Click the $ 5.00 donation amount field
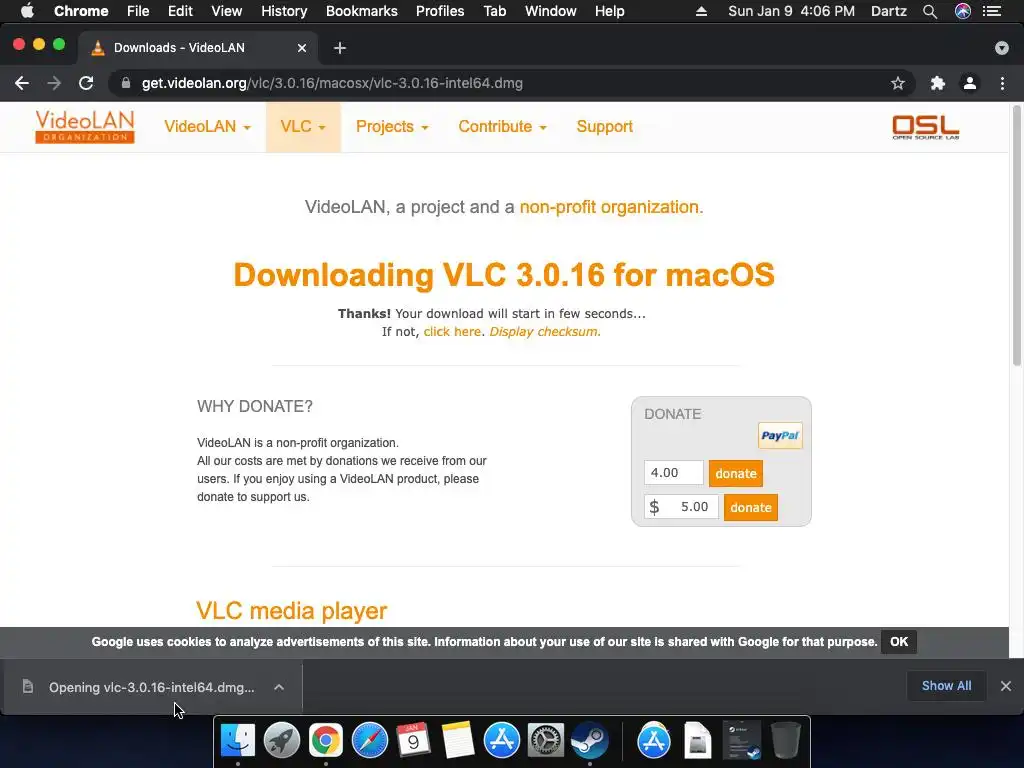The image size is (1024, 768). pos(681,507)
